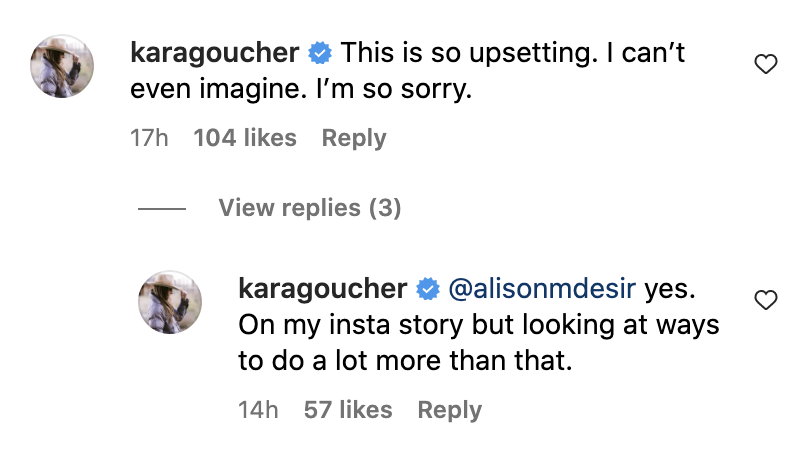The height and width of the screenshot is (452, 792).
Task: Open the top comment's profile picture
Action: 64,67
